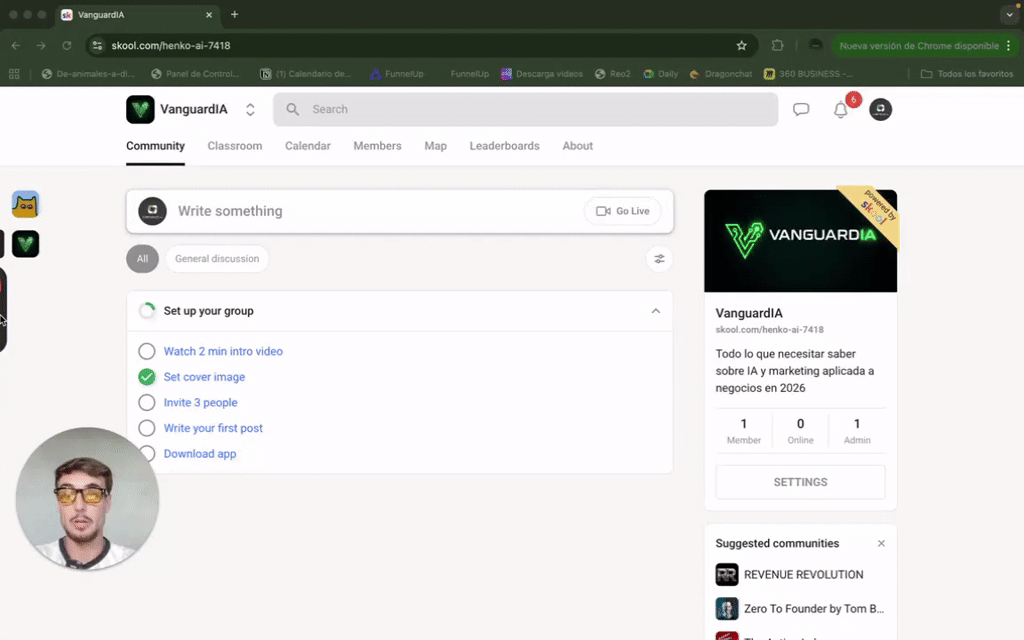This screenshot has width=1024, height=640.
Task: Open Watch 2 min intro video link
Action: pyautogui.click(x=223, y=351)
